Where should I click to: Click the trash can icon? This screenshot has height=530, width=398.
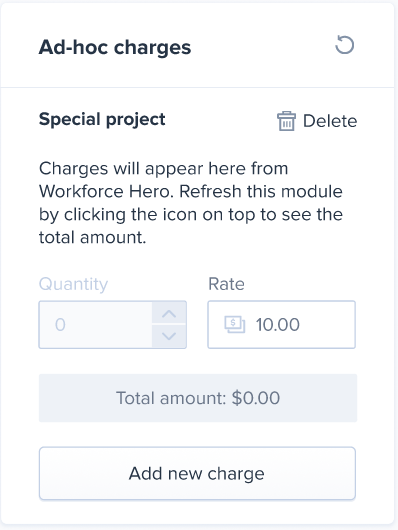pyautogui.click(x=286, y=121)
